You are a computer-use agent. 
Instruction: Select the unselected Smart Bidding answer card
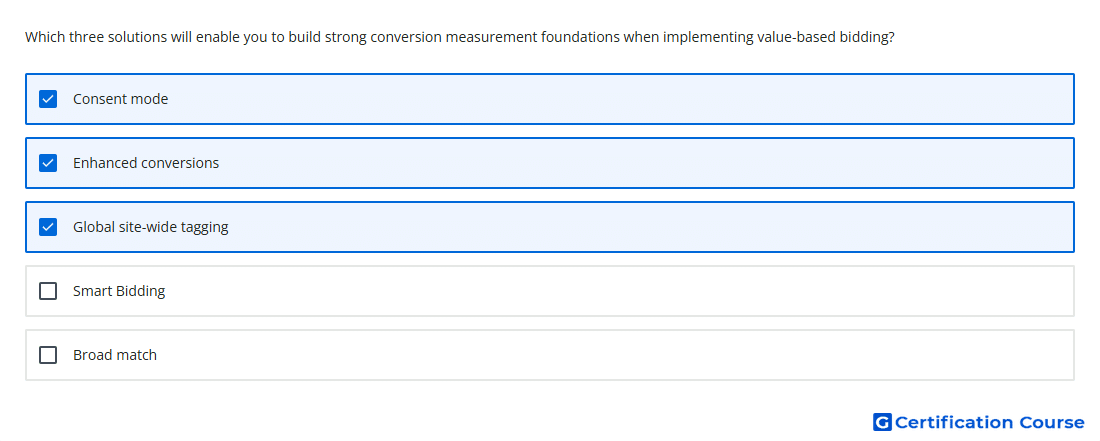[x=550, y=291]
